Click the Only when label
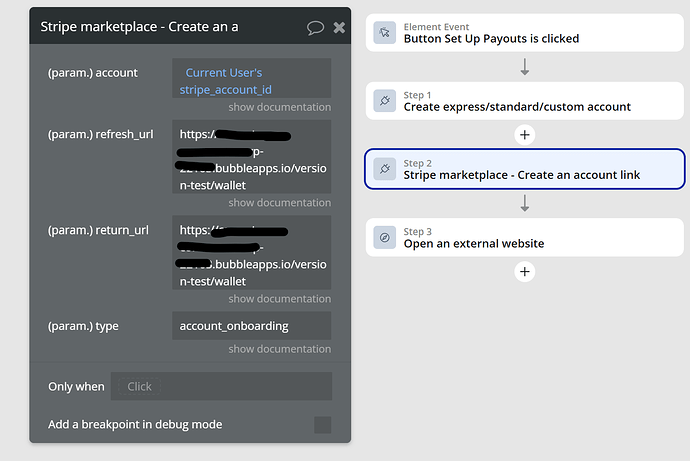Image resolution: width=690 pixels, height=461 pixels. coord(76,387)
